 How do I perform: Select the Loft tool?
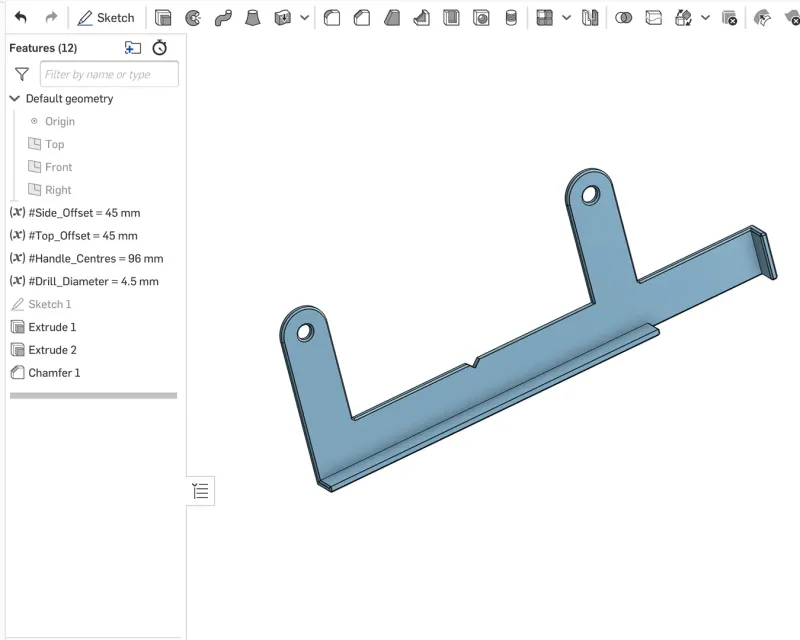click(253, 18)
